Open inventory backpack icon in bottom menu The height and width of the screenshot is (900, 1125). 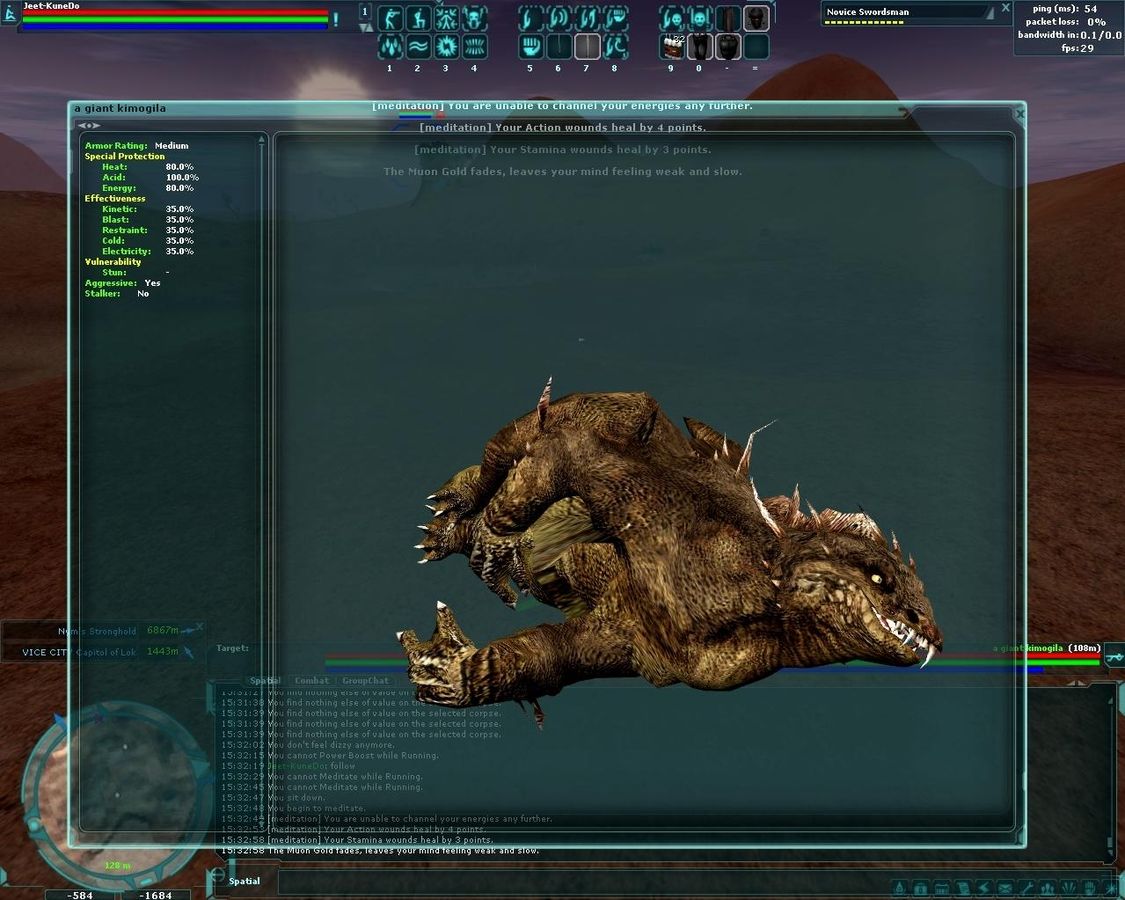coord(920,887)
